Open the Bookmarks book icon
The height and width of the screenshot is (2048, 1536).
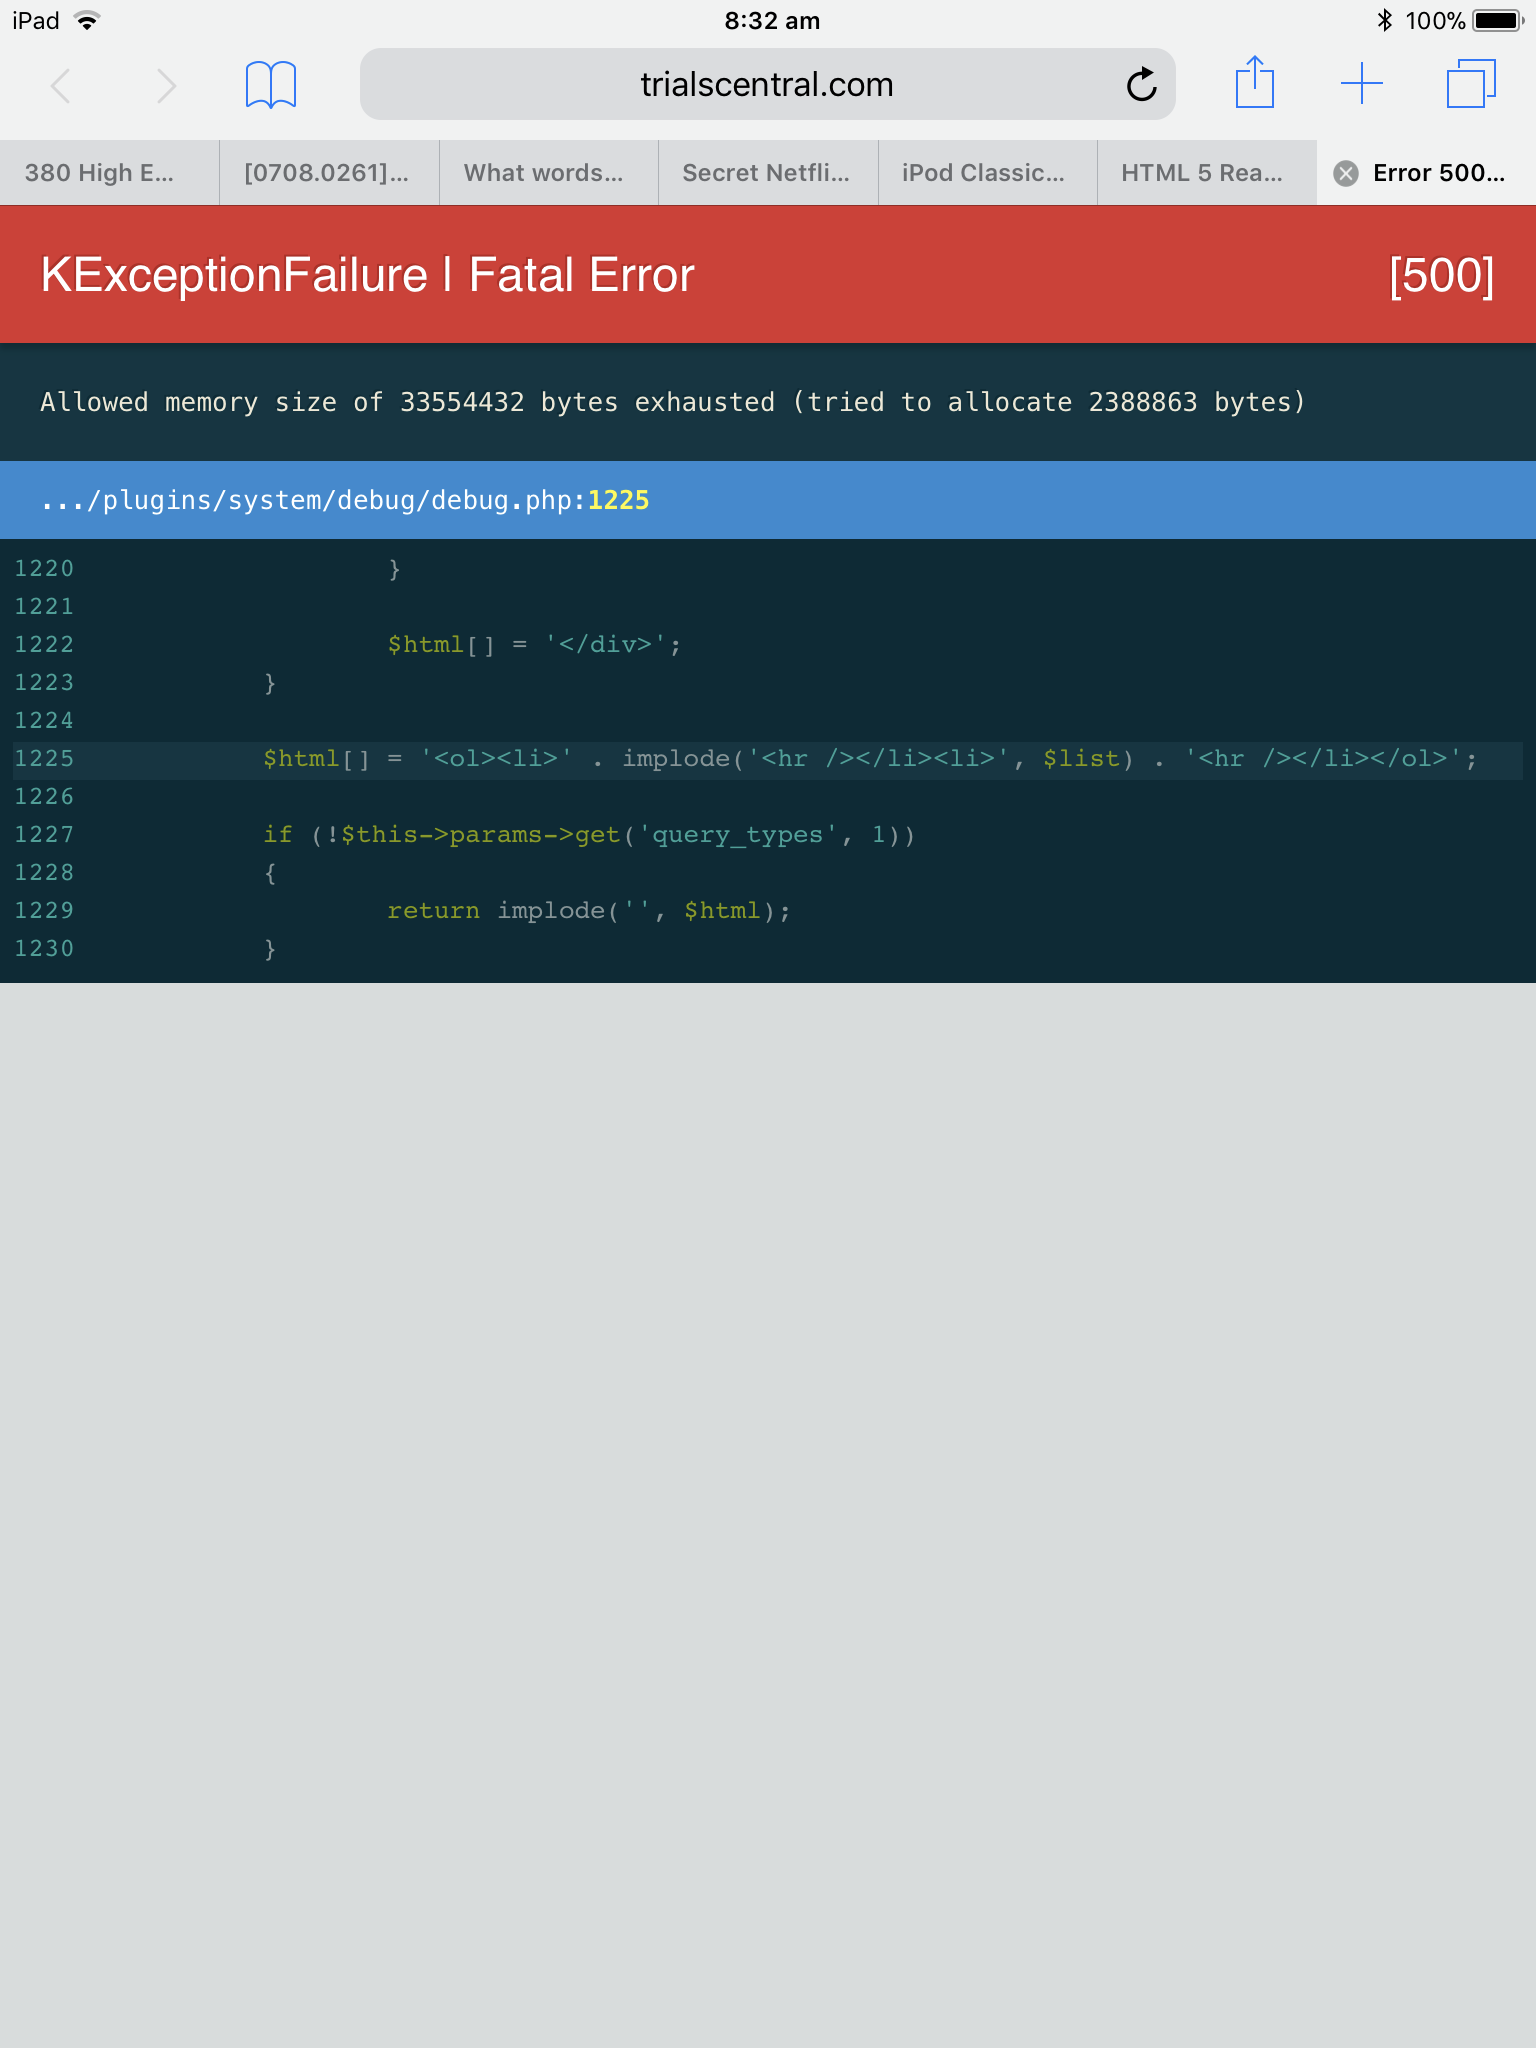pos(271,85)
